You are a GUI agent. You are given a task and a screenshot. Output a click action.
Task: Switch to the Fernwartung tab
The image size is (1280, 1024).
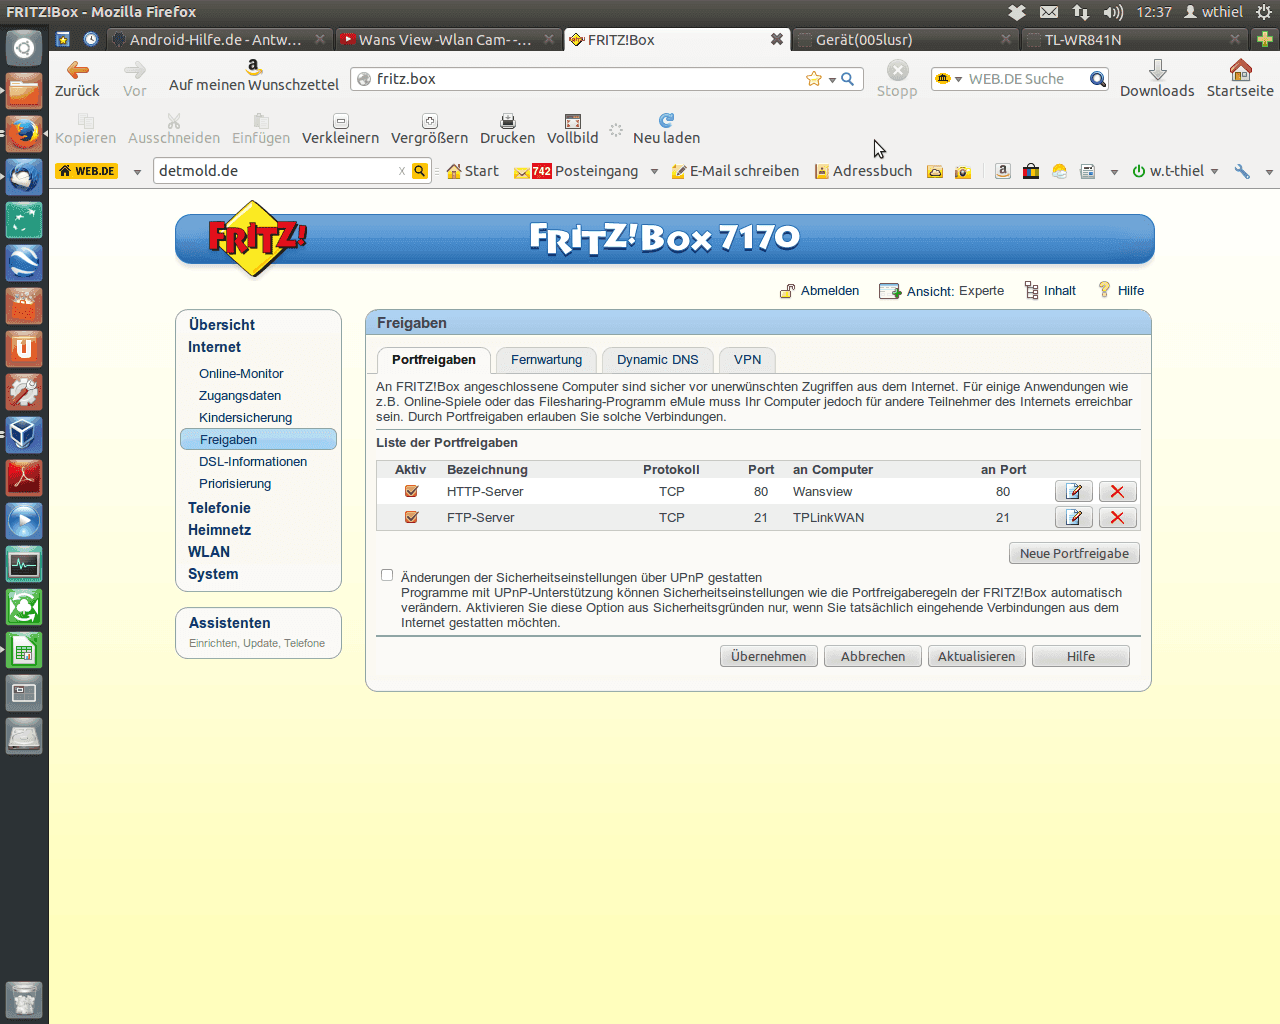click(546, 360)
